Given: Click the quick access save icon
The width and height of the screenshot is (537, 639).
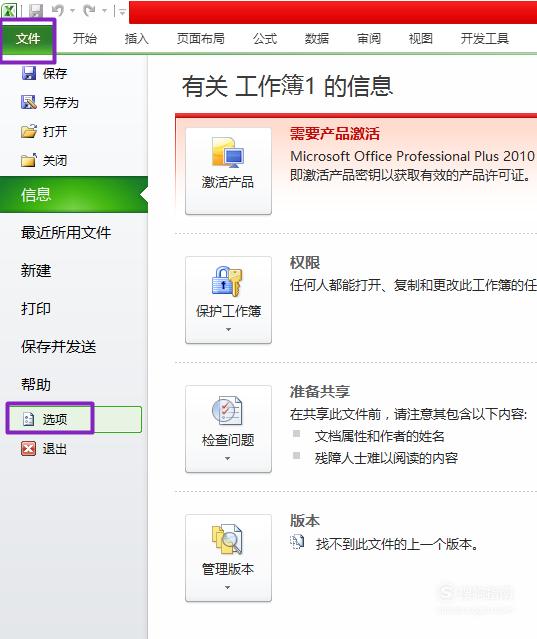Looking at the screenshot, I should pos(36,10).
